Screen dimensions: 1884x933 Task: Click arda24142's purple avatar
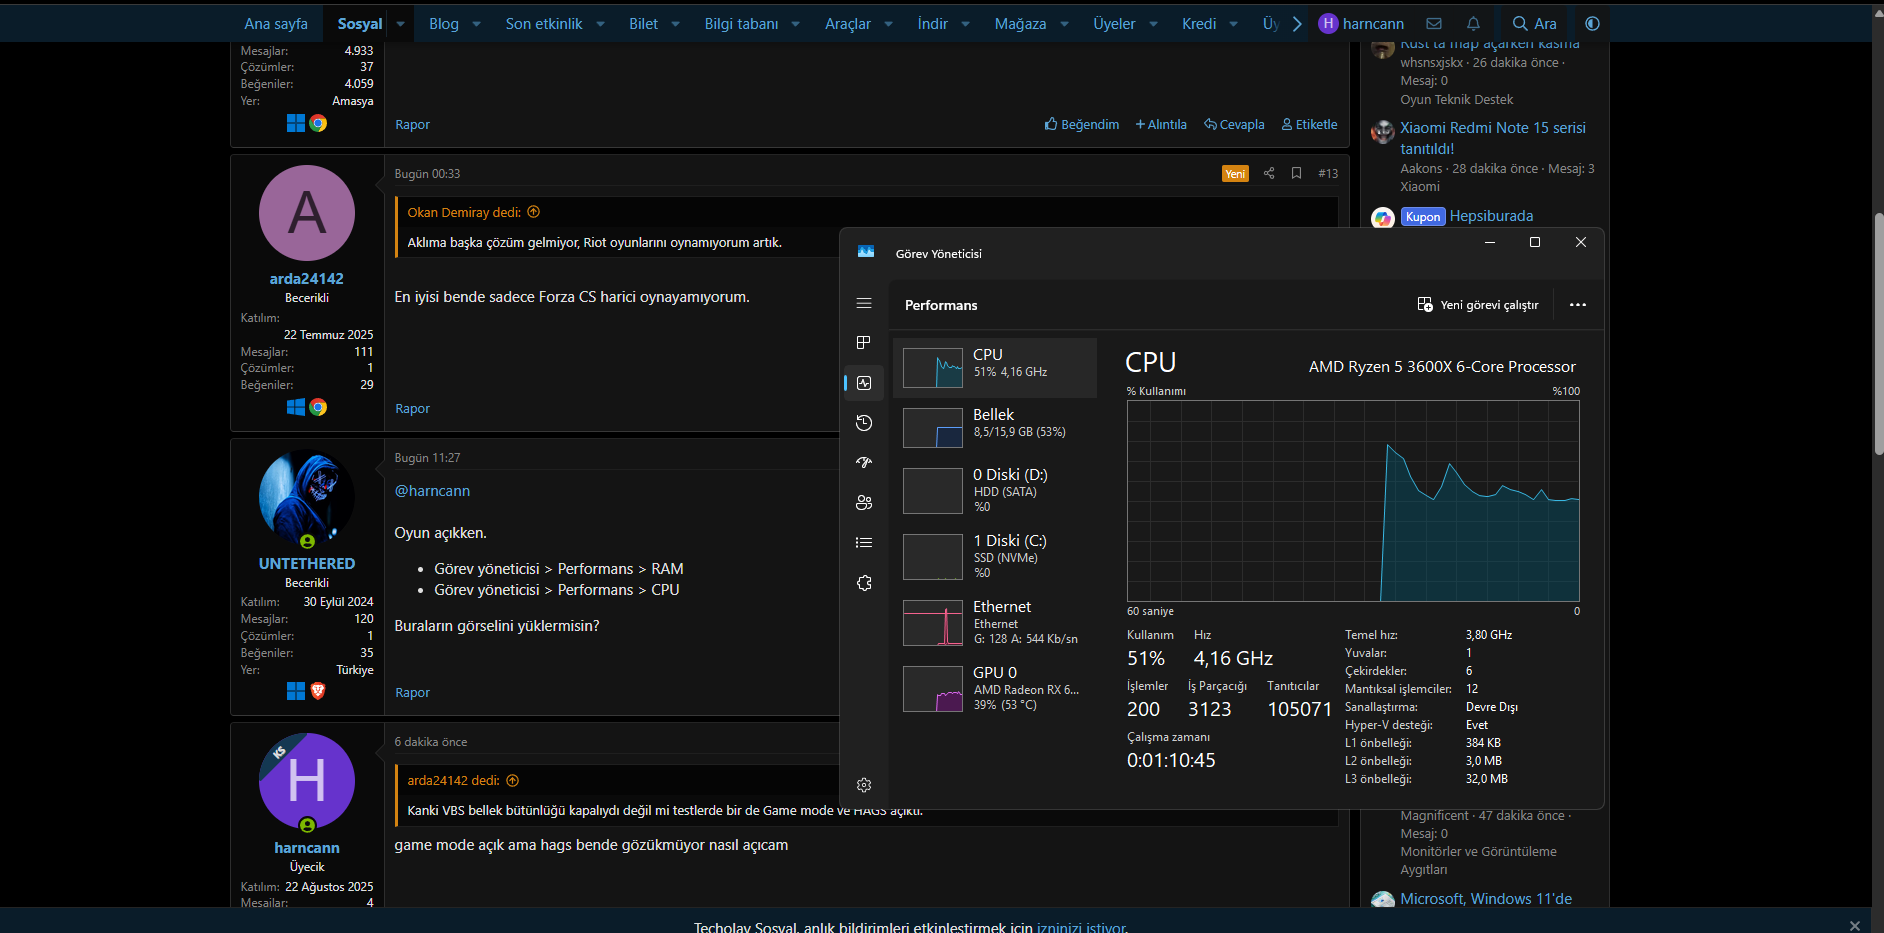pos(307,213)
